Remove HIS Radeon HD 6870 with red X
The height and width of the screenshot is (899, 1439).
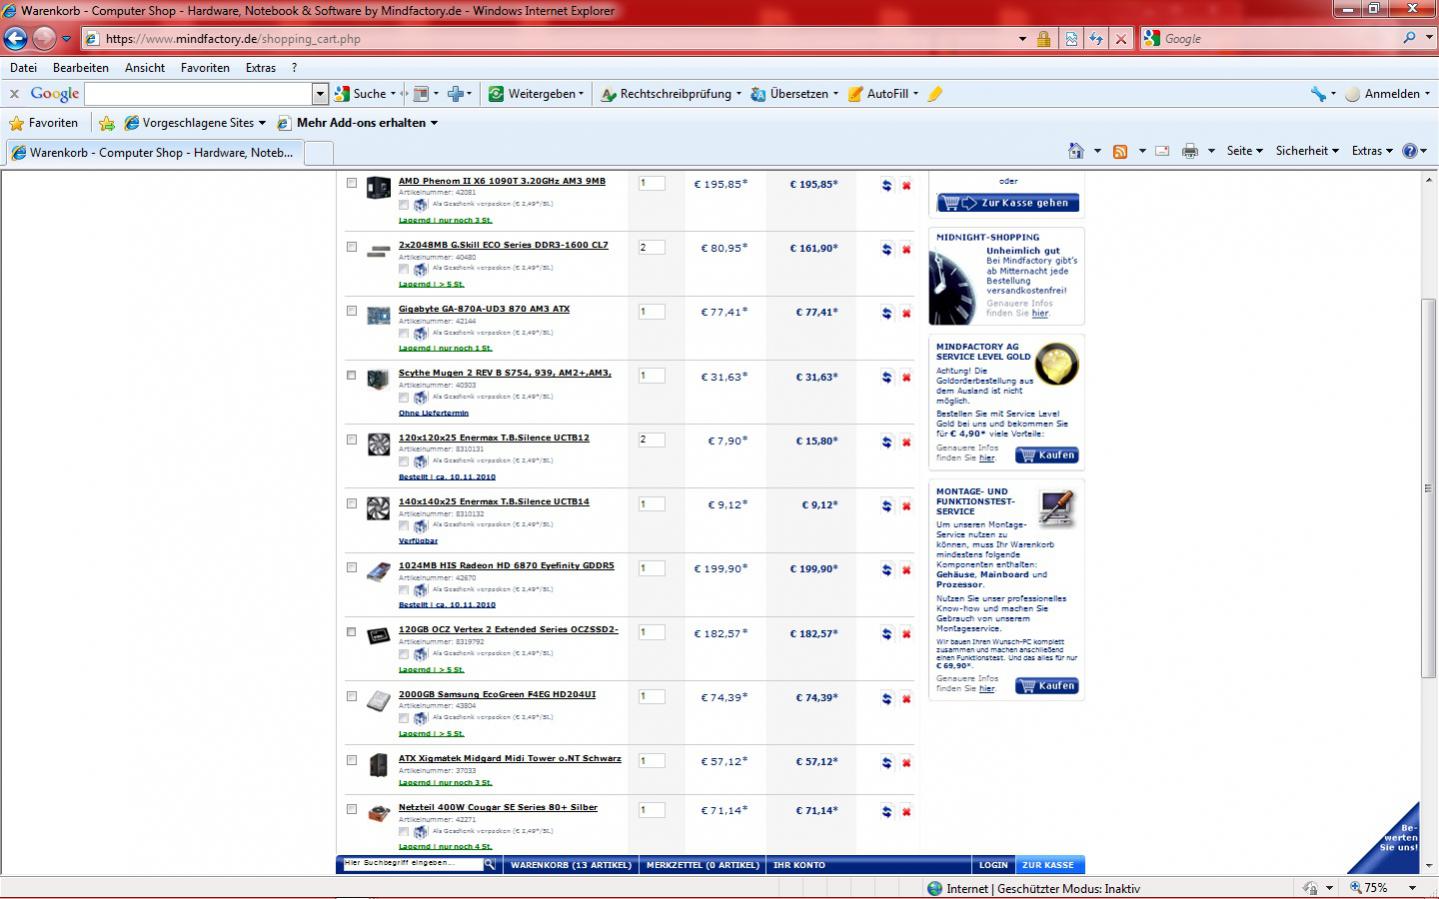point(906,570)
